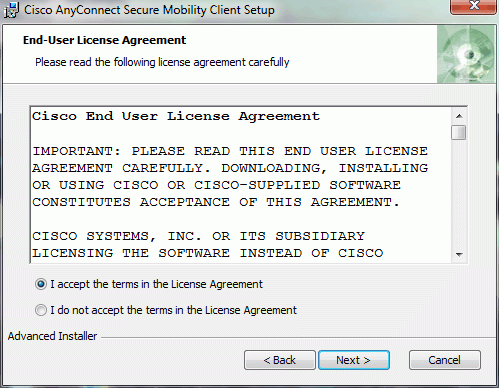Click the 'Cisco End User License Agreement' heading
The height and width of the screenshot is (388, 499).
pos(176,116)
